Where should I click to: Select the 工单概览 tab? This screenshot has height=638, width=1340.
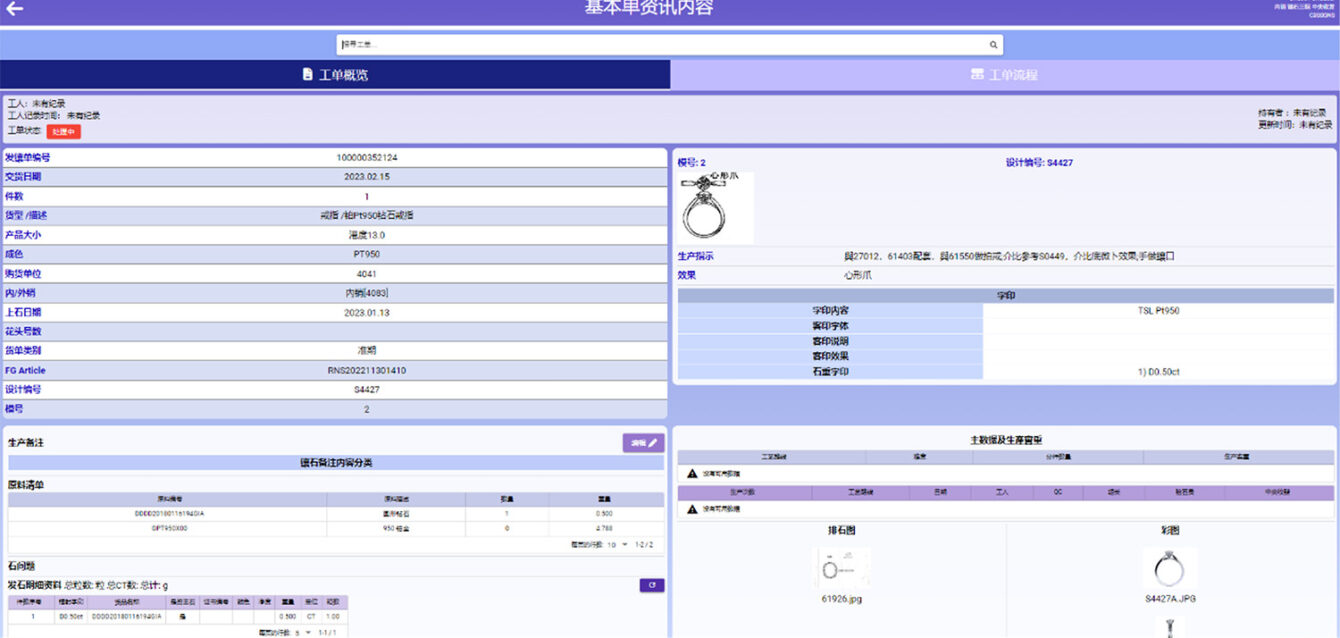(x=335, y=75)
